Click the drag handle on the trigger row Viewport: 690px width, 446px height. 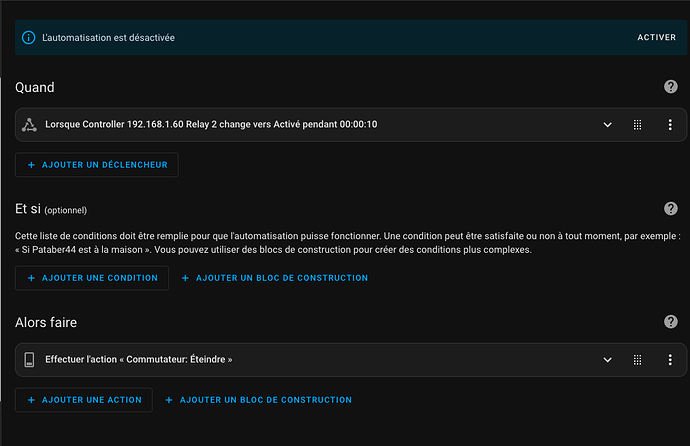(x=637, y=125)
